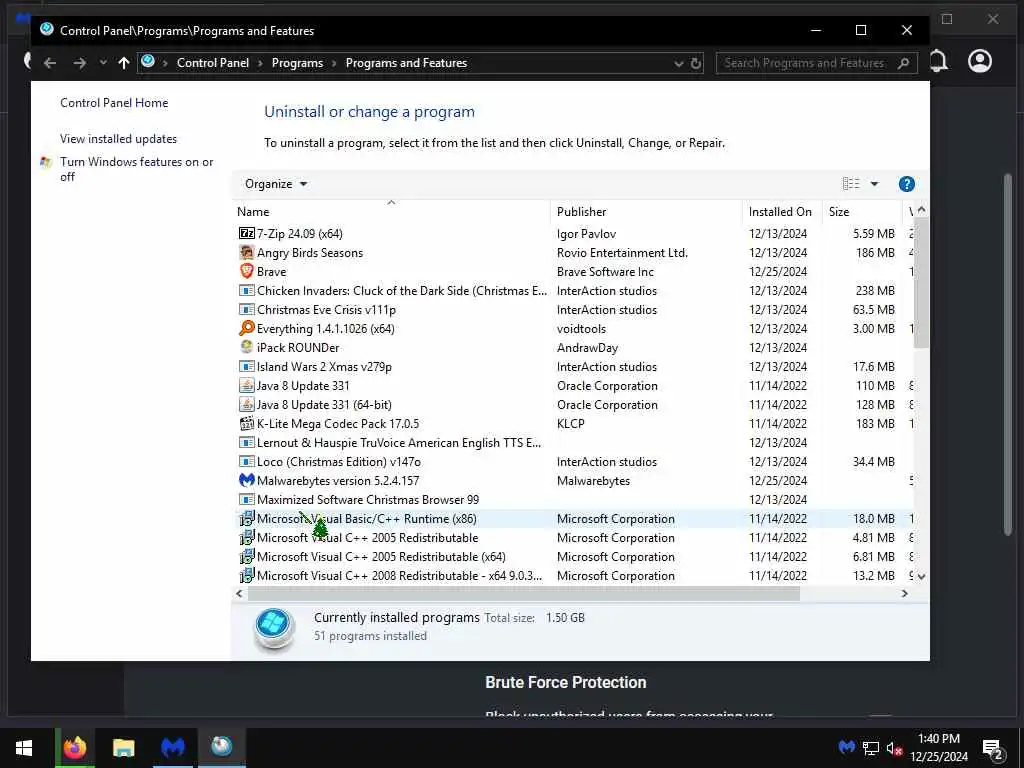Expand the chevron after Programs breadcrumb
Viewport: 1024px width, 768px height.
click(x=334, y=63)
